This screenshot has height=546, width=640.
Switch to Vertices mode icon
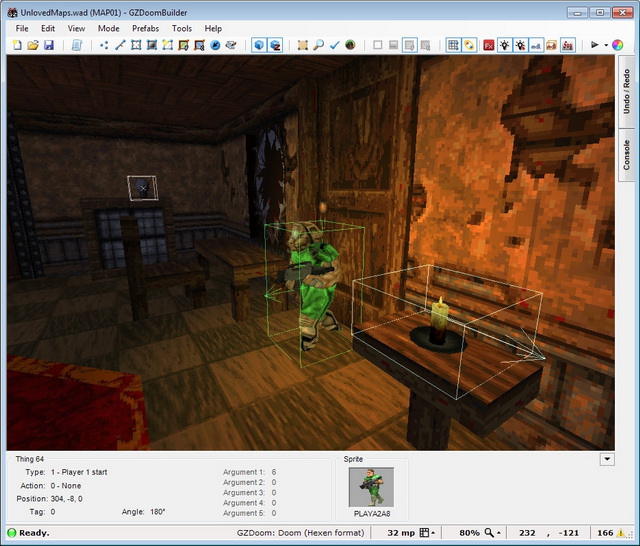tap(104, 45)
